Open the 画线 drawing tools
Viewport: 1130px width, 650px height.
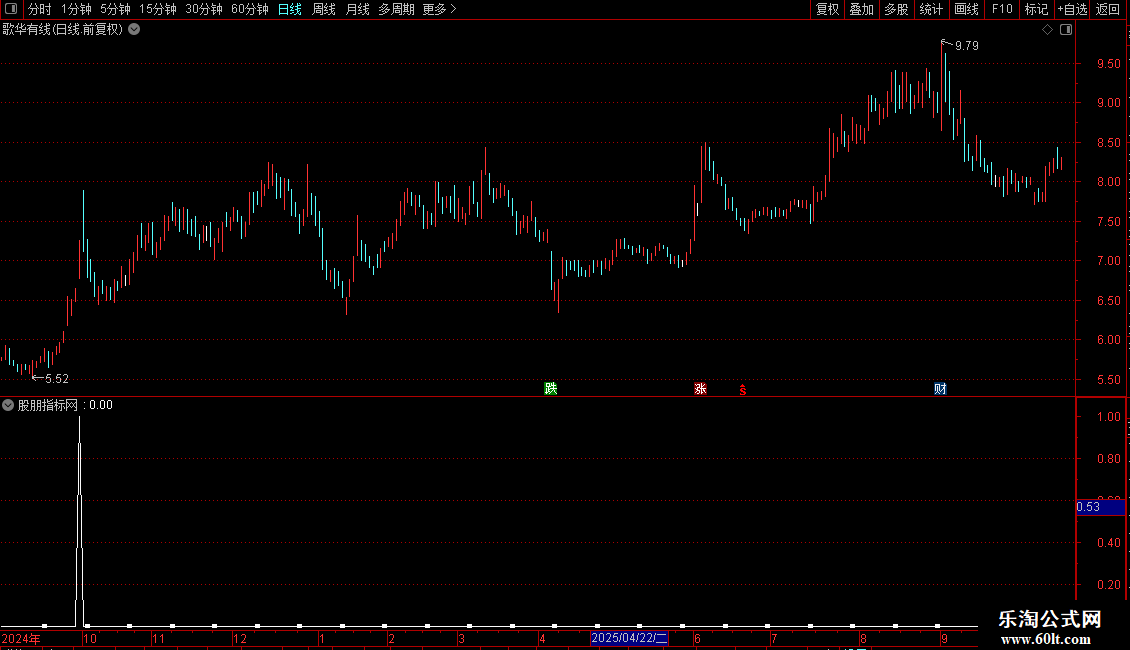point(966,9)
